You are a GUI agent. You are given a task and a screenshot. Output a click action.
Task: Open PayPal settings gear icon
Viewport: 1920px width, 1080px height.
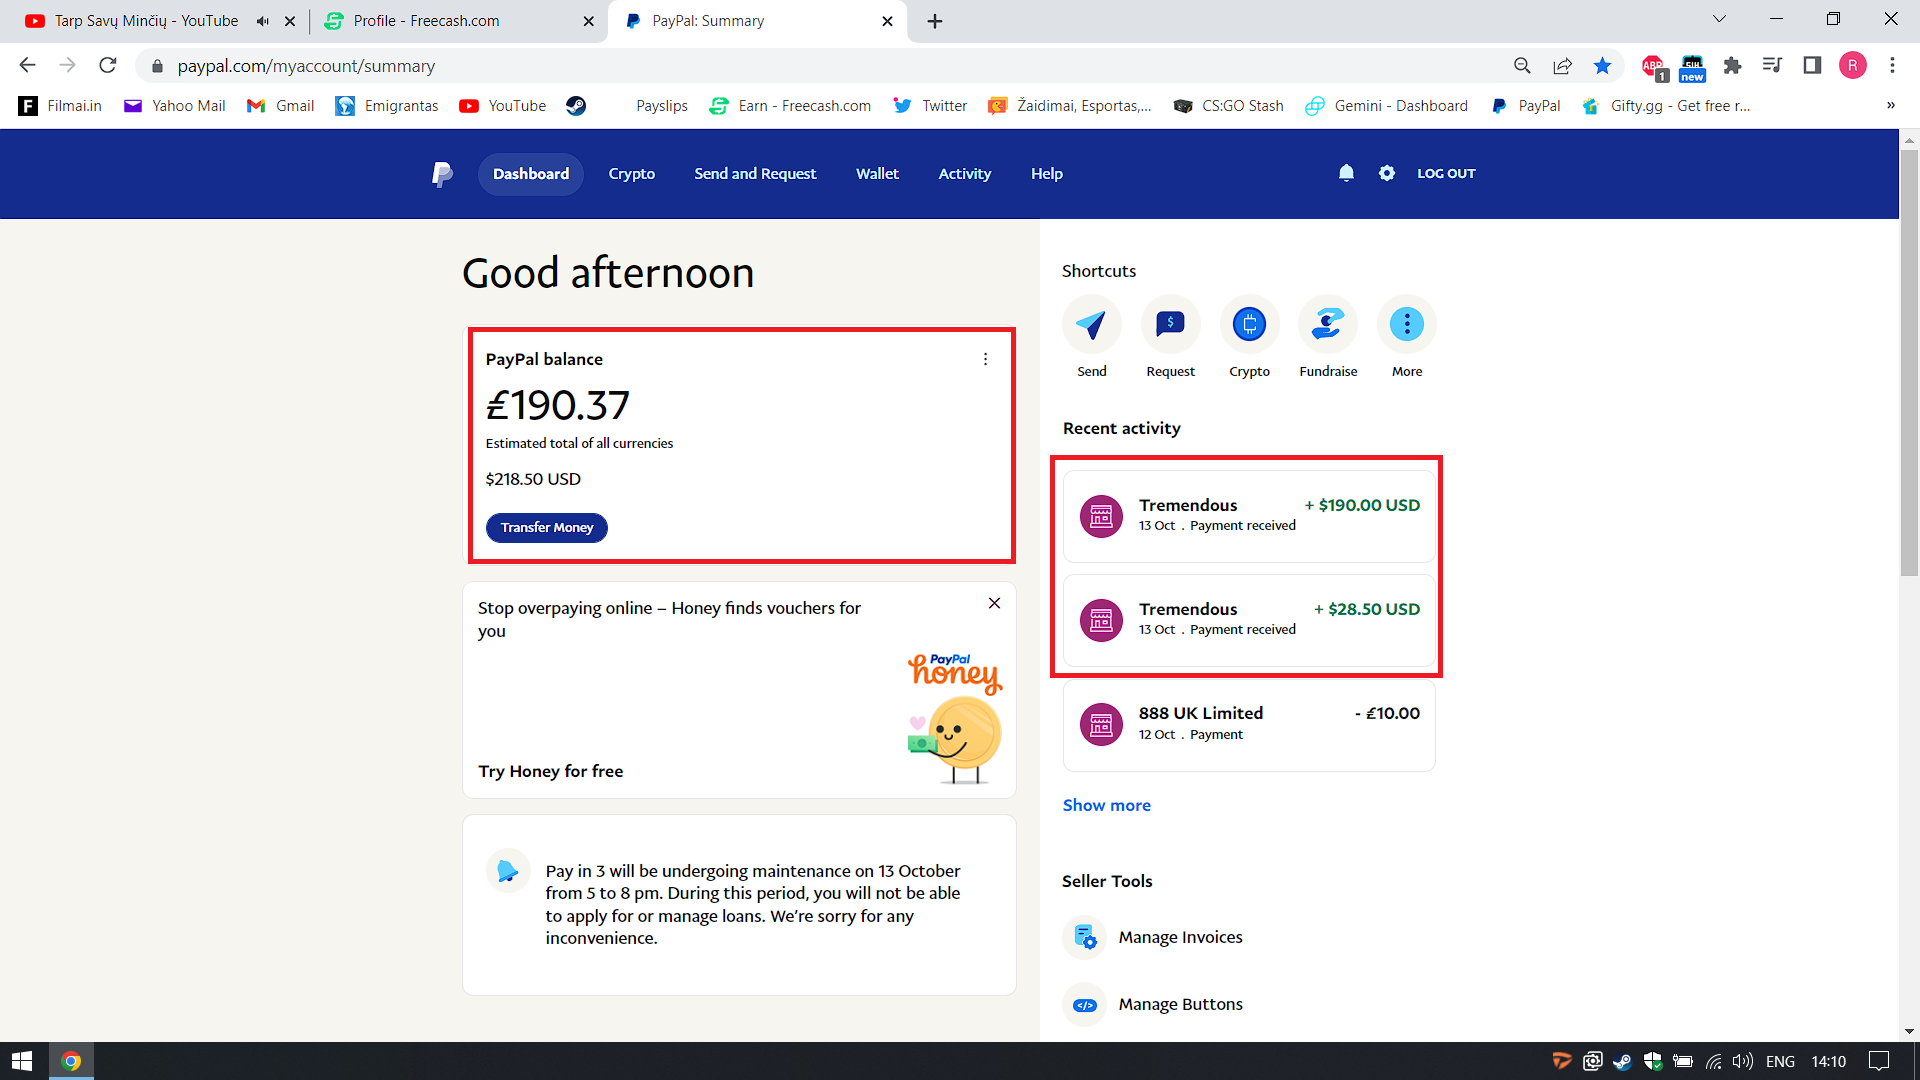click(x=1386, y=173)
